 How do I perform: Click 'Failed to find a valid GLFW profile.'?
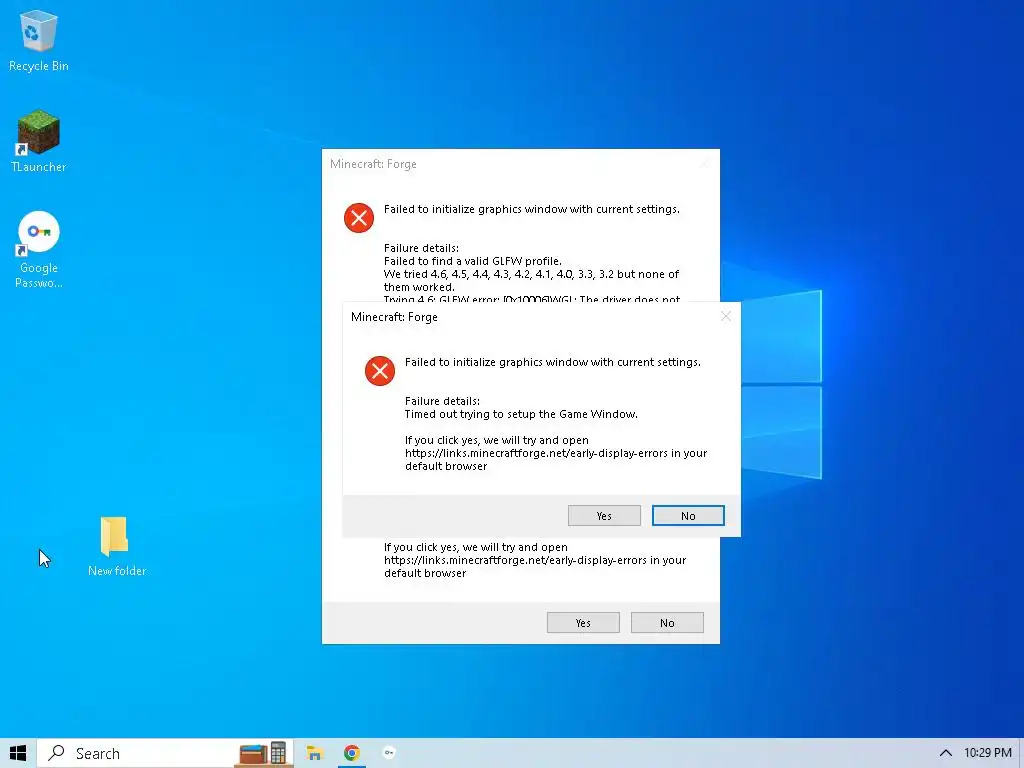click(473, 261)
